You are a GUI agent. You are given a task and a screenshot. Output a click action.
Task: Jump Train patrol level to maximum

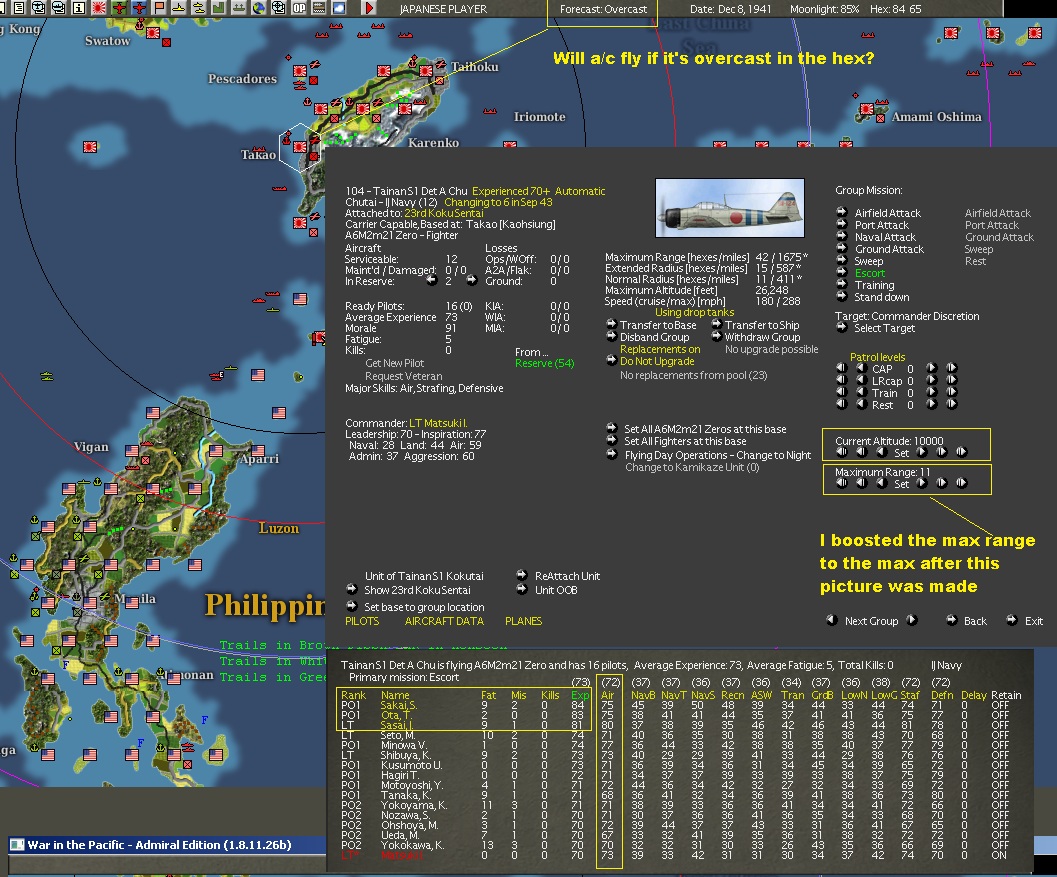pyautogui.click(x=952, y=392)
